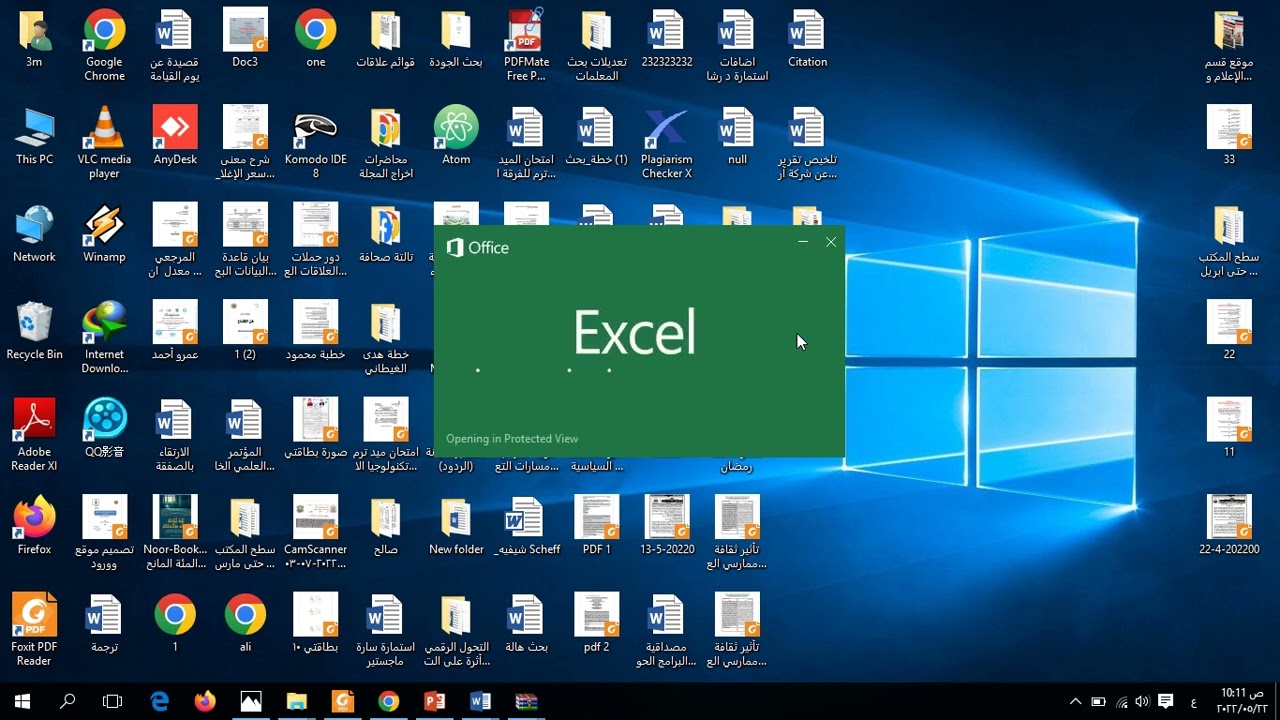Open the Windows Start menu
The width and height of the screenshot is (1280, 720).
click(x=22, y=701)
